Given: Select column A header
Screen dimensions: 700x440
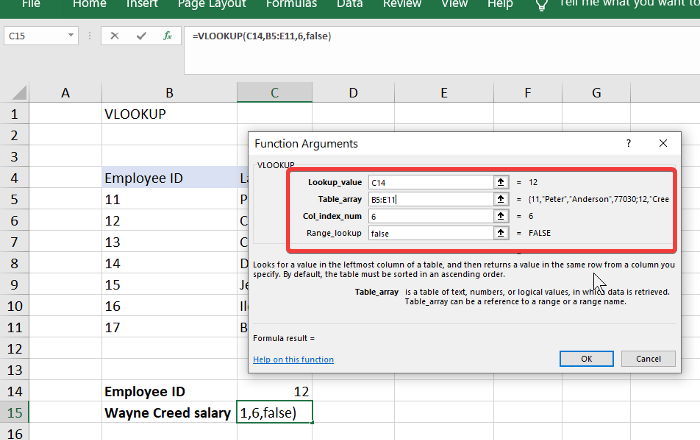Looking at the screenshot, I should pyautogui.click(x=65, y=93).
